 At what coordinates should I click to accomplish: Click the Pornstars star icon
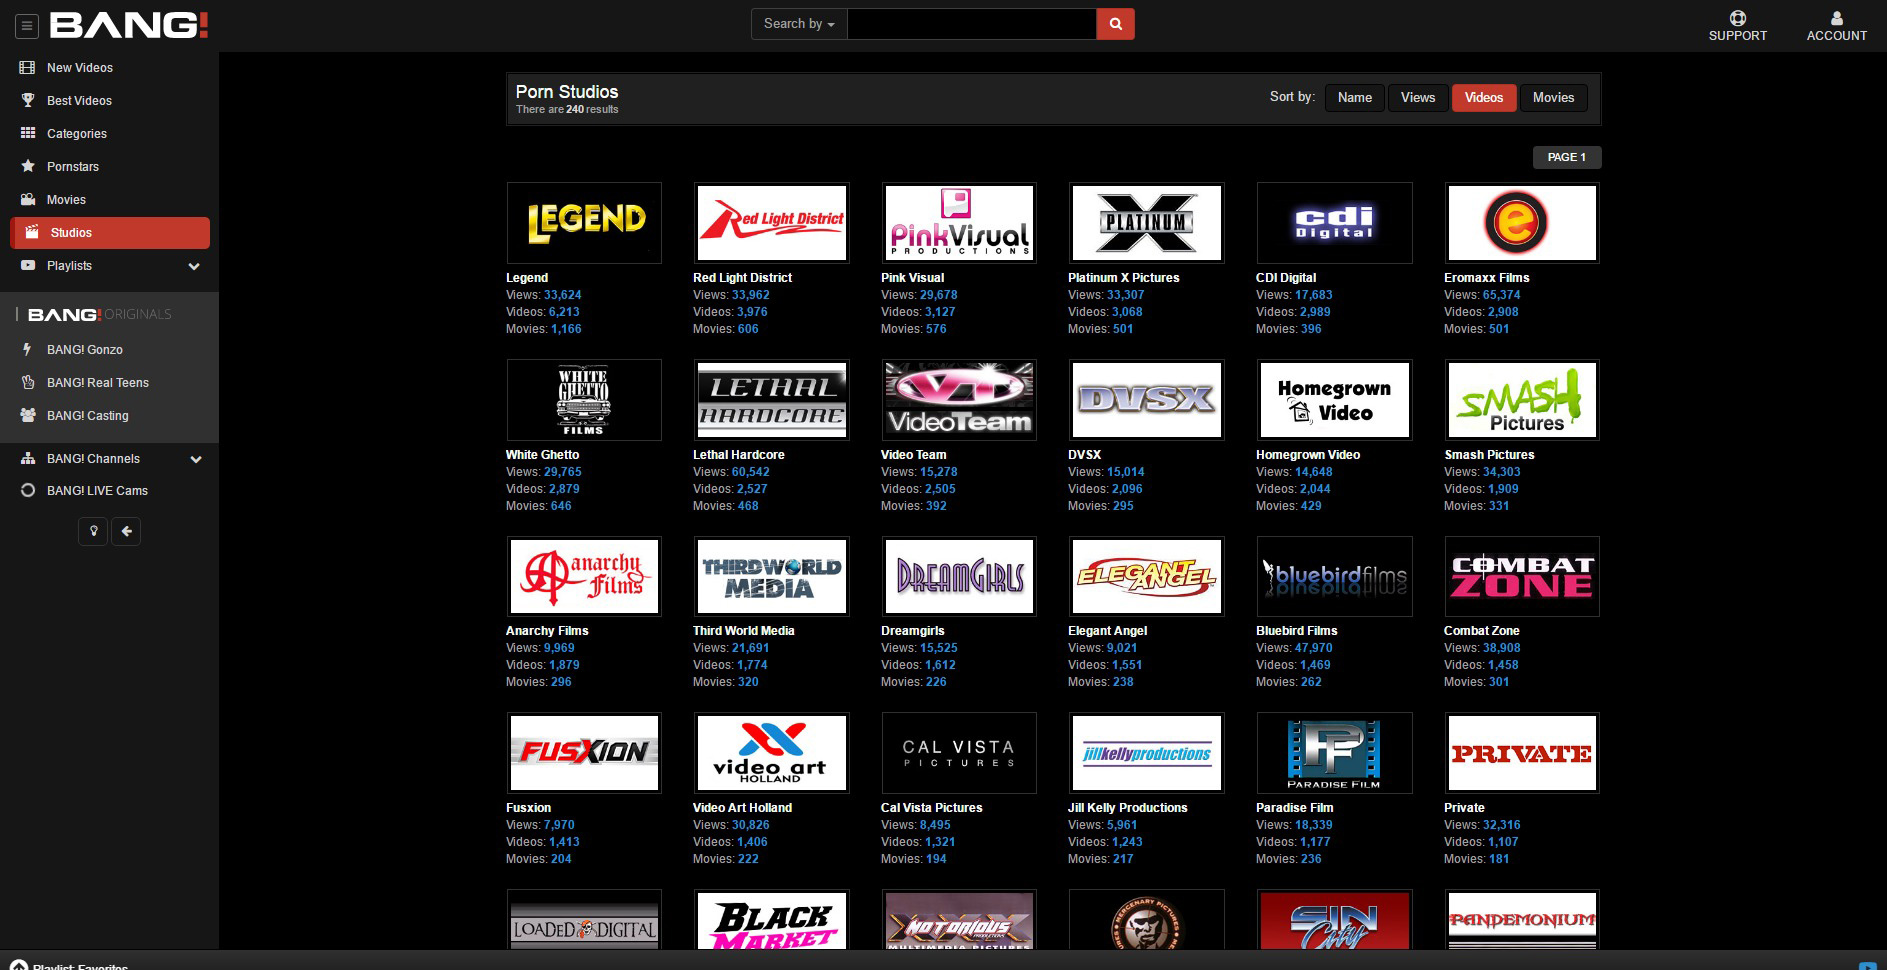pos(28,166)
